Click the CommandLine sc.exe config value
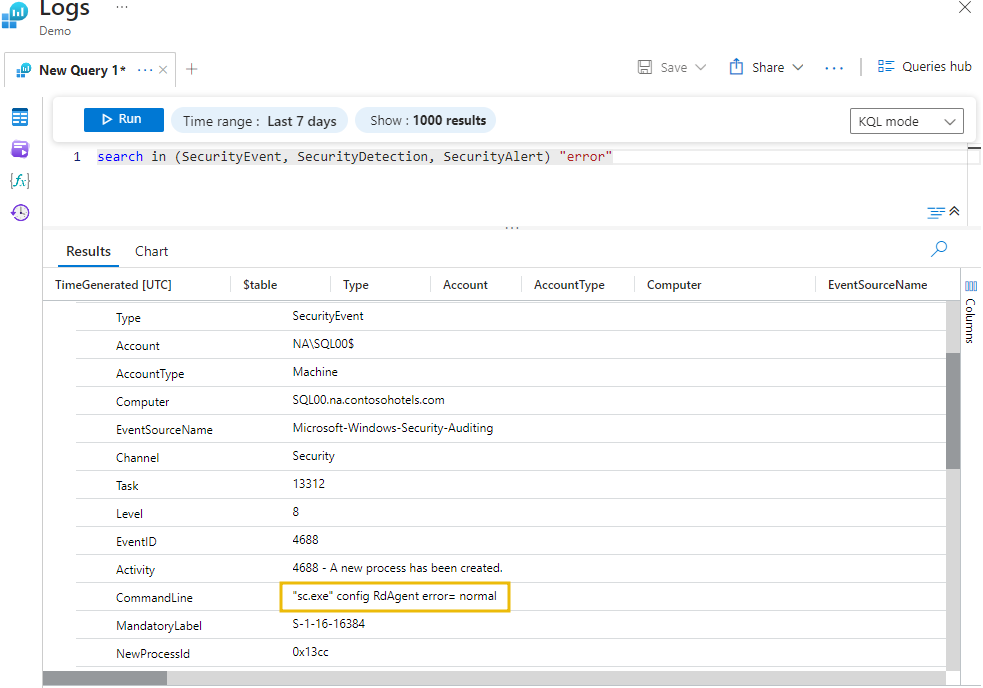 [394, 596]
